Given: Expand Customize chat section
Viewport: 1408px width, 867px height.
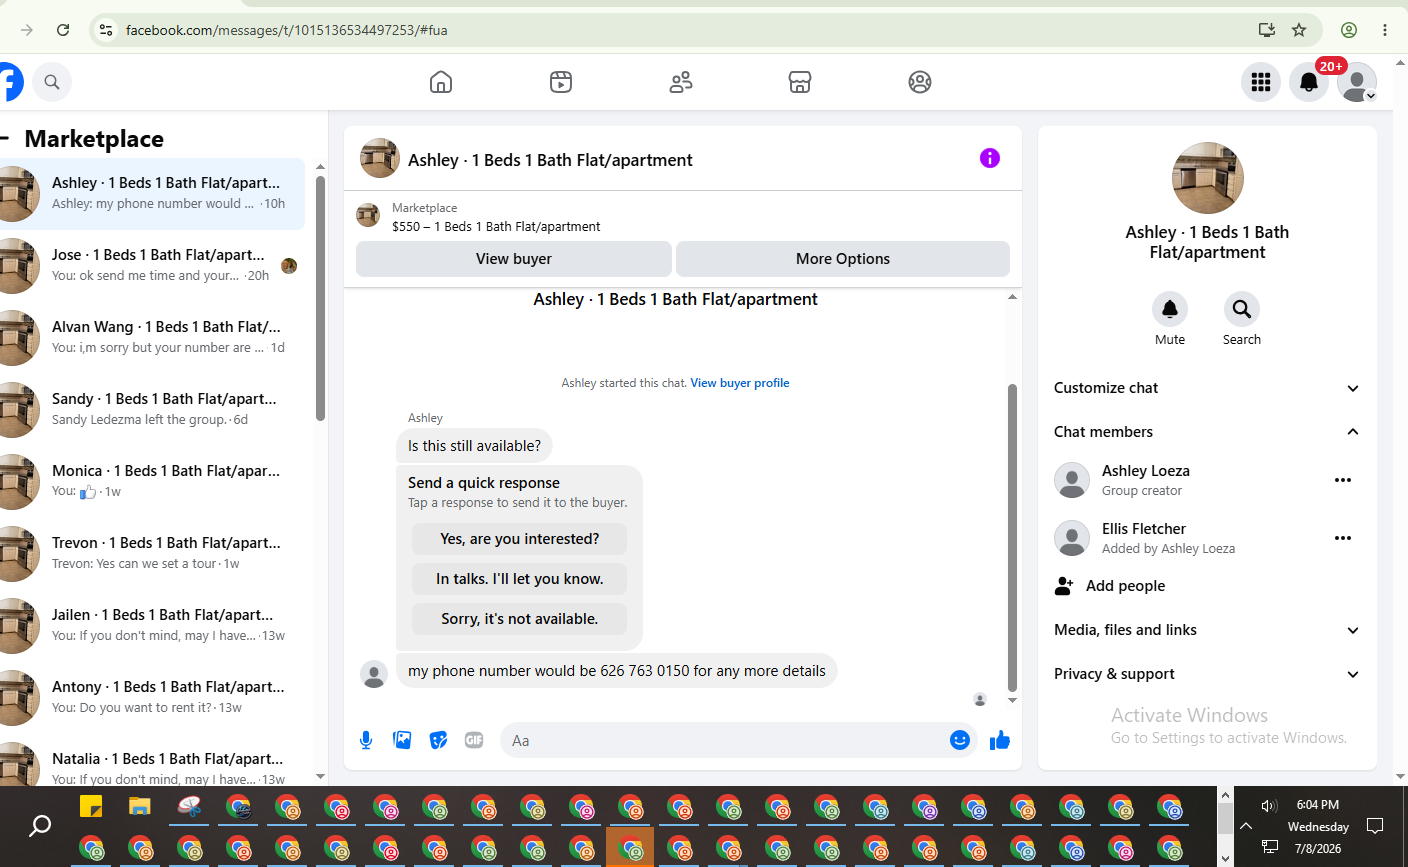Looking at the screenshot, I should point(1207,388).
